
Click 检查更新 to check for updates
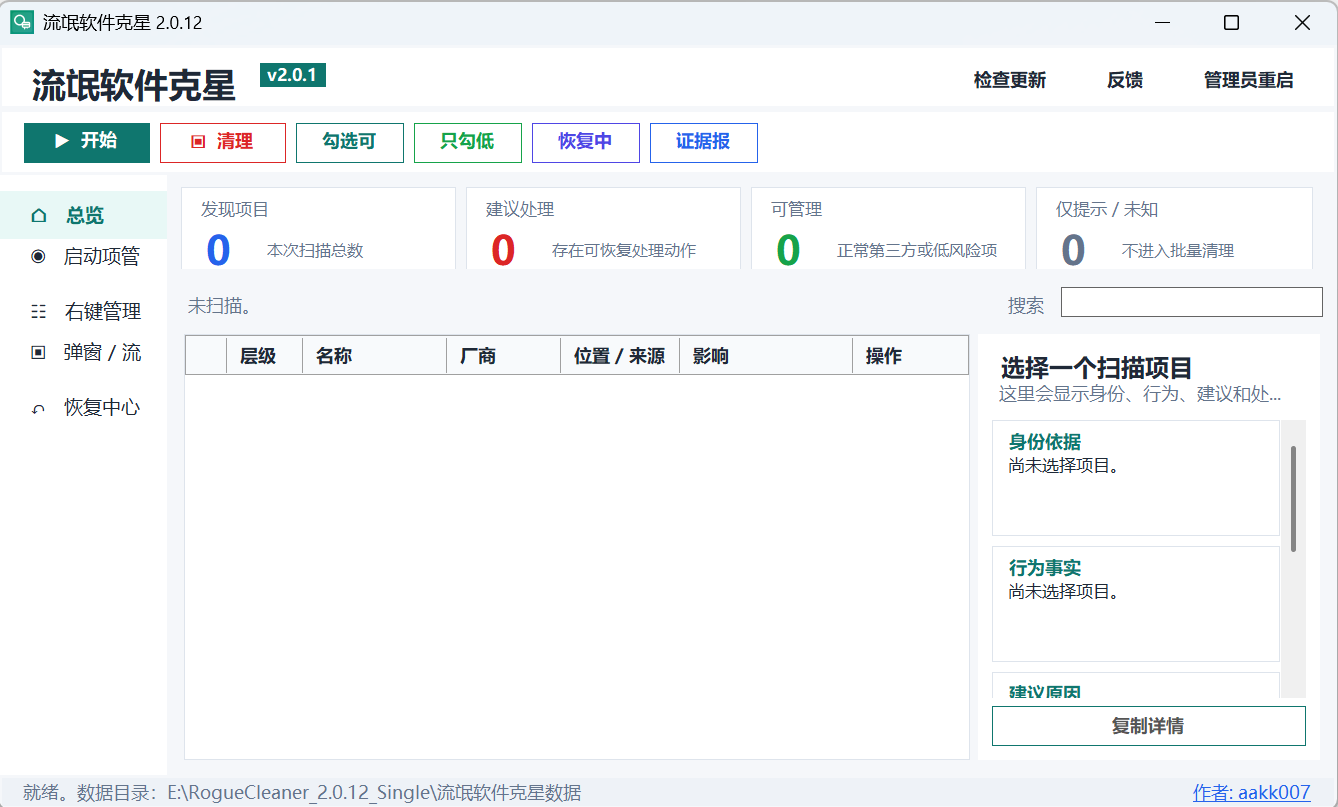click(x=1010, y=80)
